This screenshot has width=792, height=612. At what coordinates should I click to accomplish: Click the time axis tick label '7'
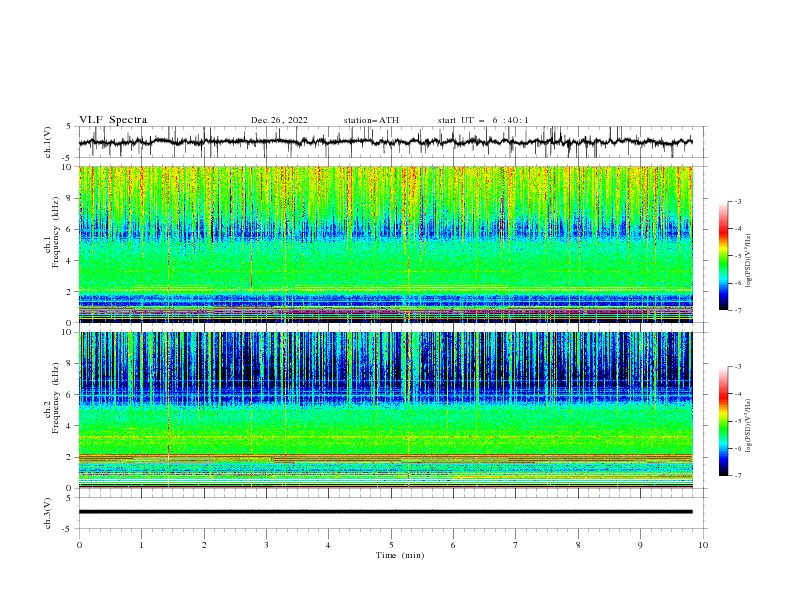[516, 545]
